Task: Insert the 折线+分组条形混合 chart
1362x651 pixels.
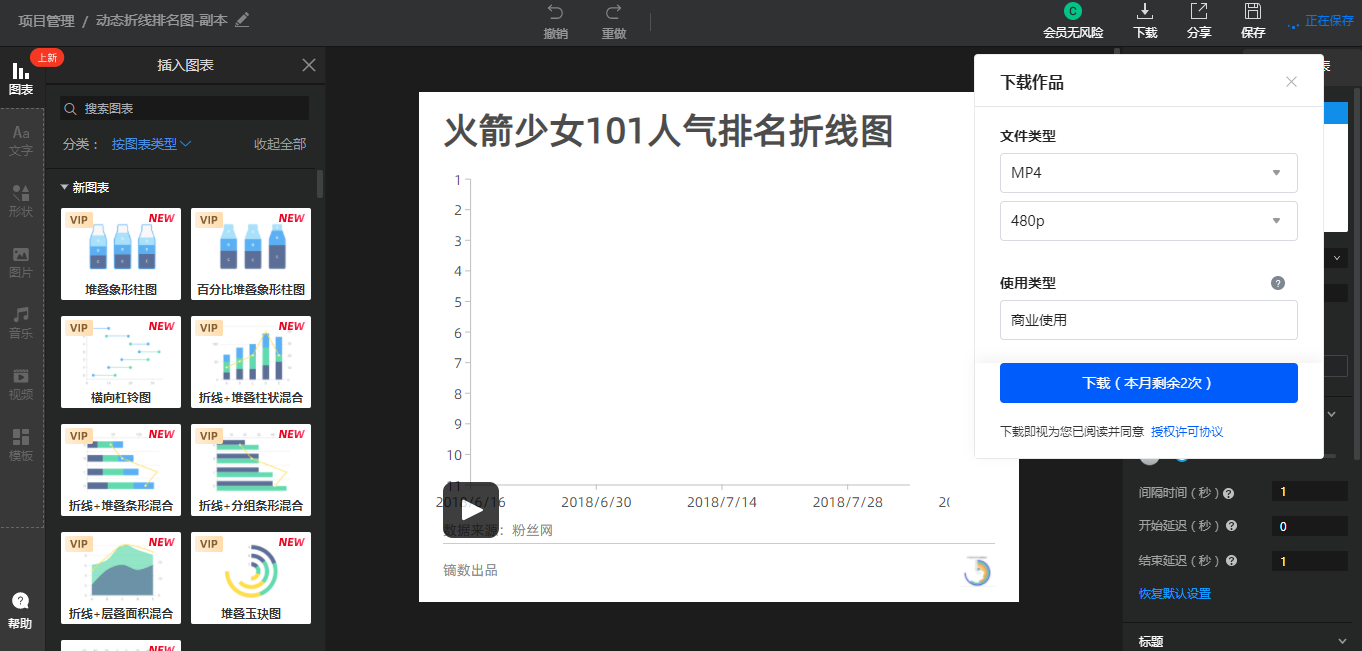Action: [251, 470]
